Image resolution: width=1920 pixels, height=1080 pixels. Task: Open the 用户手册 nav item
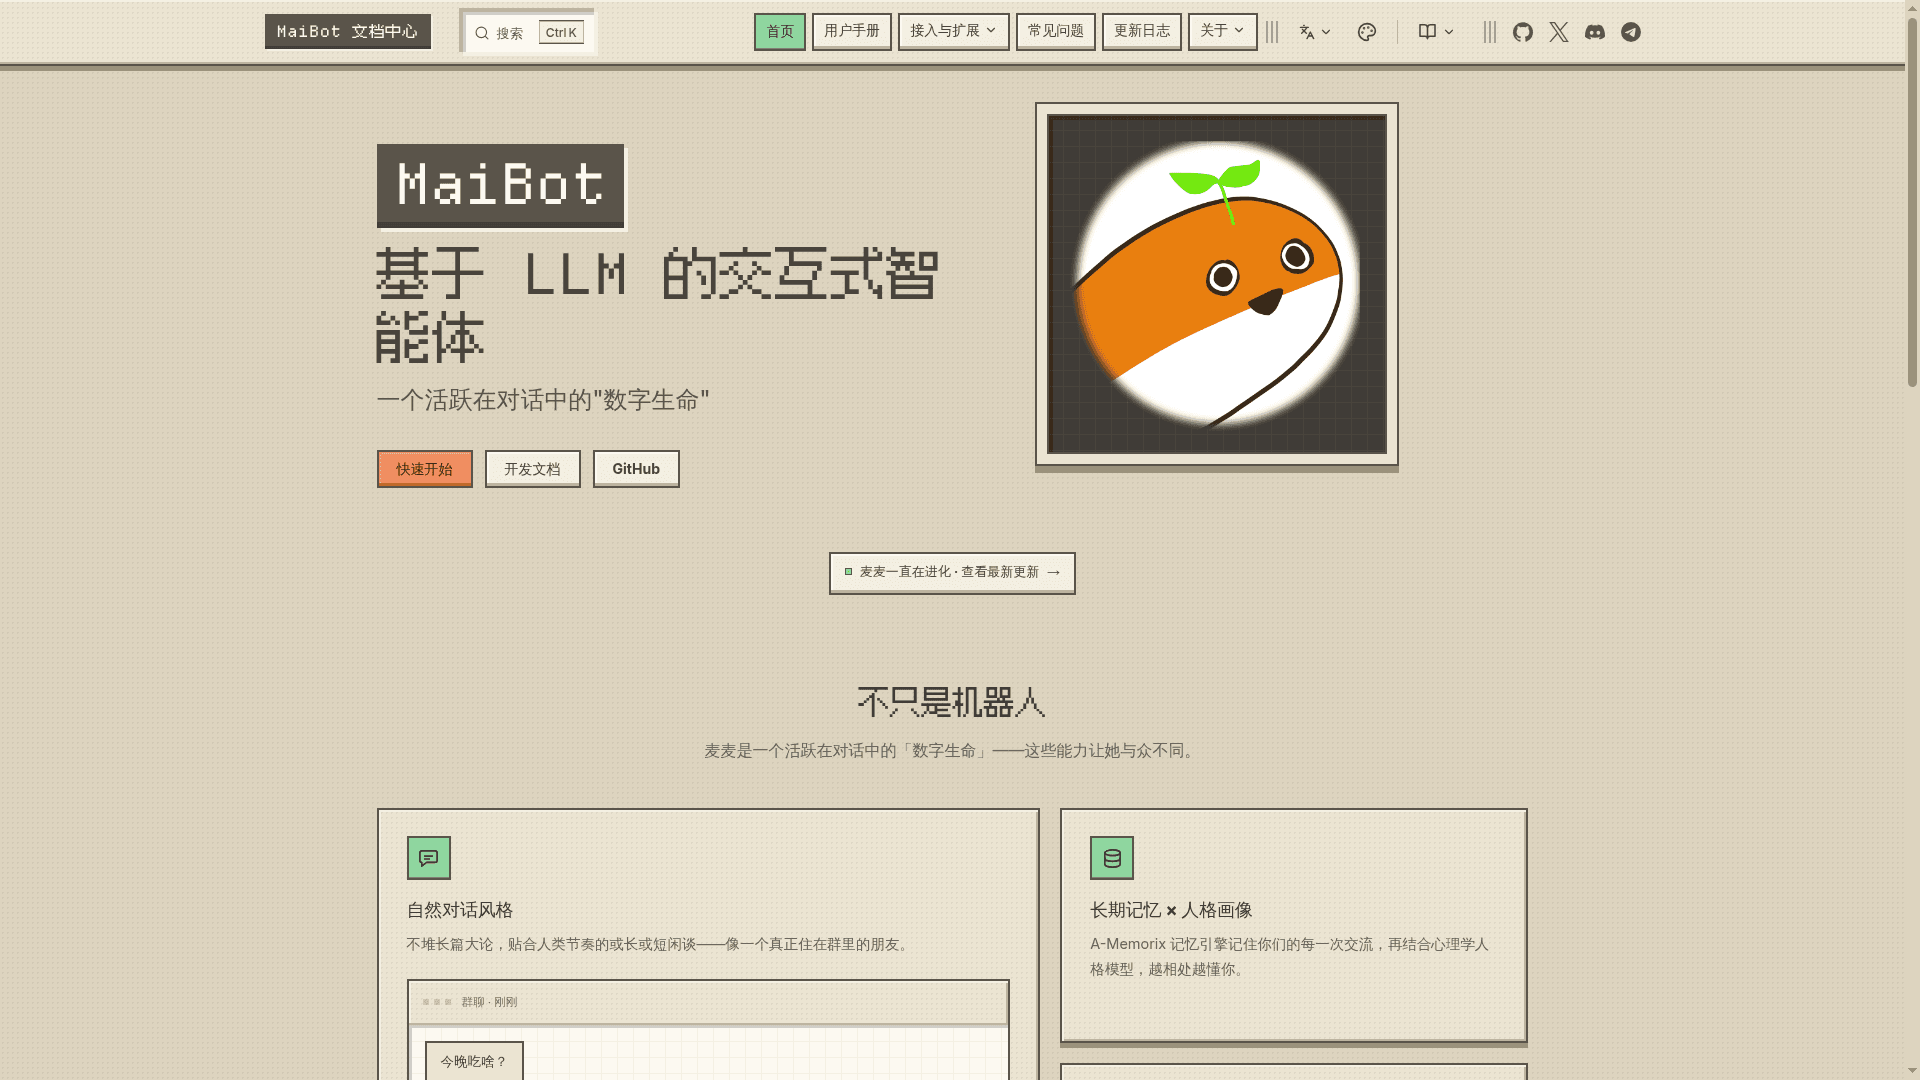click(852, 32)
